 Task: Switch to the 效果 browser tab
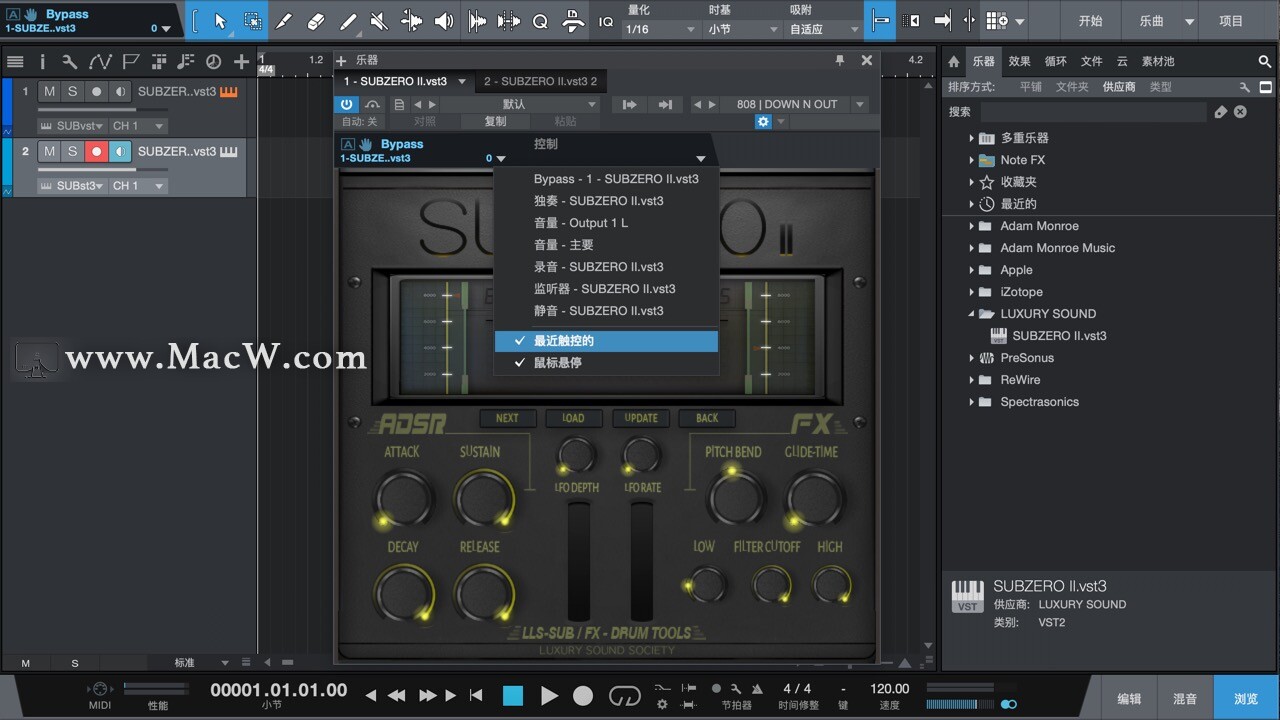[x=1019, y=61]
